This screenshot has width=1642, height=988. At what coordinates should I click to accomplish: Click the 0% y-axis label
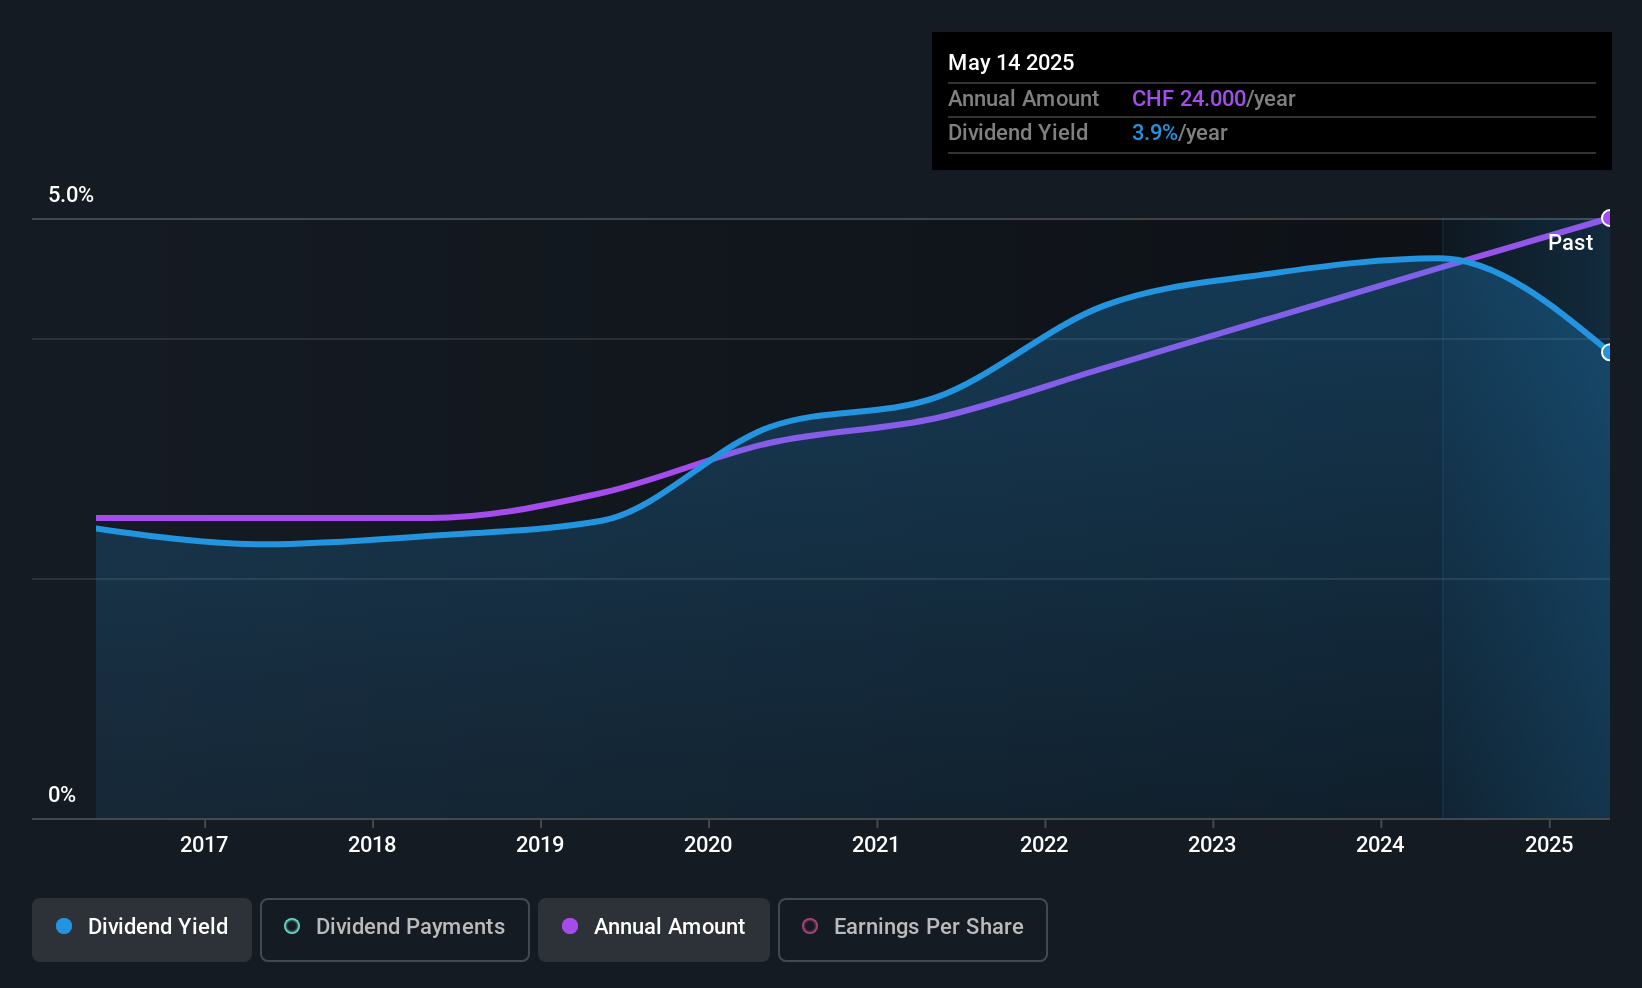[62, 795]
